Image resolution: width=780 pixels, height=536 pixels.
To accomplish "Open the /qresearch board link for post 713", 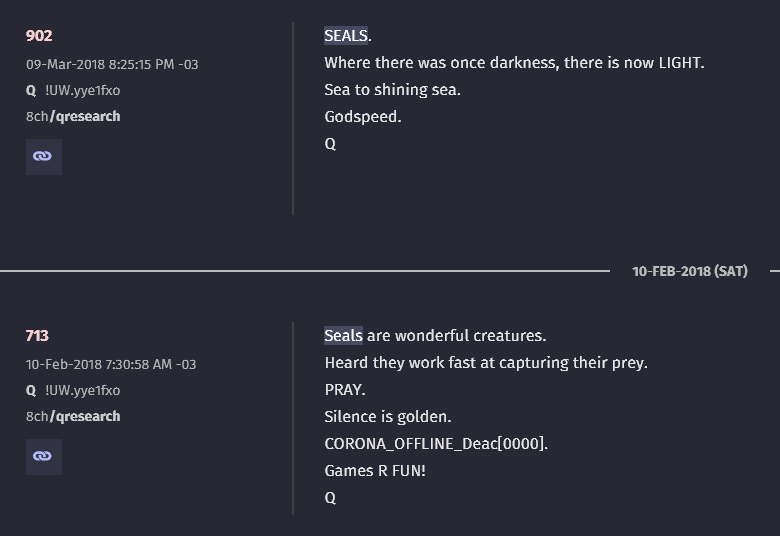I will point(85,417).
